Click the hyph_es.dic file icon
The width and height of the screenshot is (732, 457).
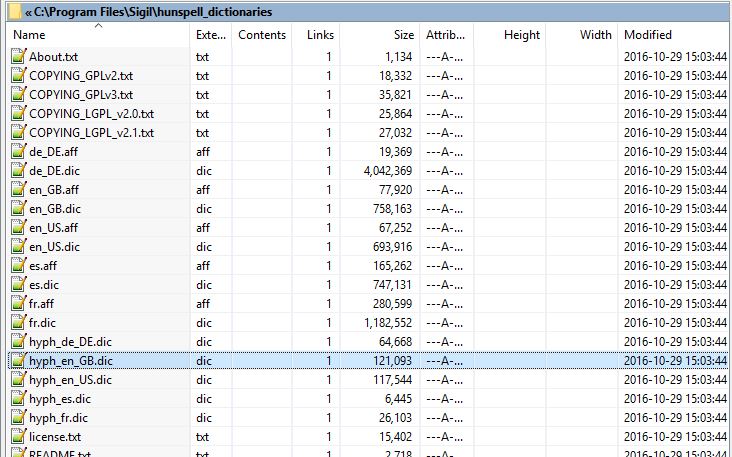(x=18, y=399)
